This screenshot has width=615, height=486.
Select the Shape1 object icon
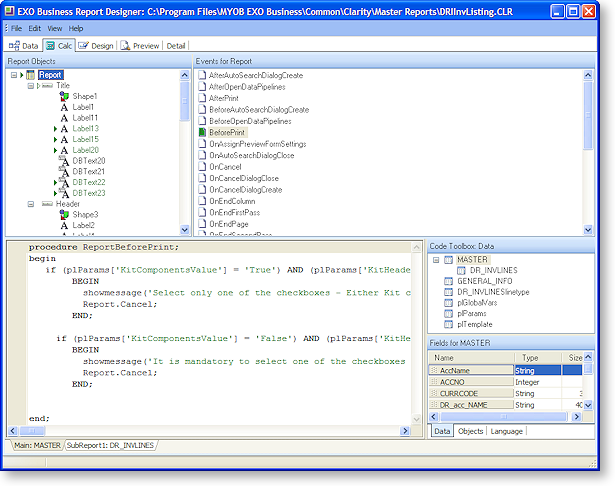click(63, 96)
